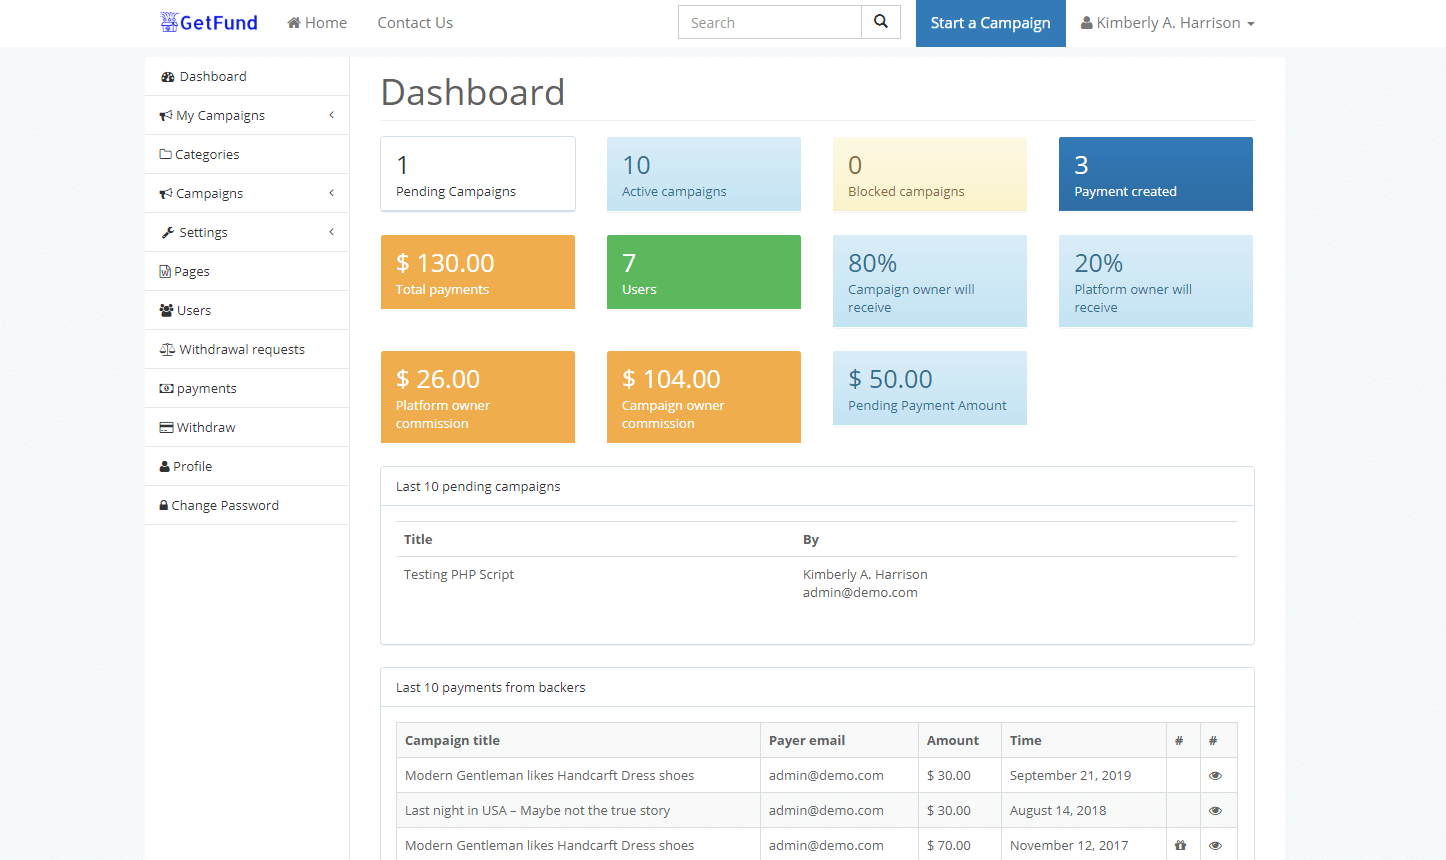Screen dimensions: 1446x860
Task: Select the megaphone icon next to My Campaigns
Action: [165, 115]
